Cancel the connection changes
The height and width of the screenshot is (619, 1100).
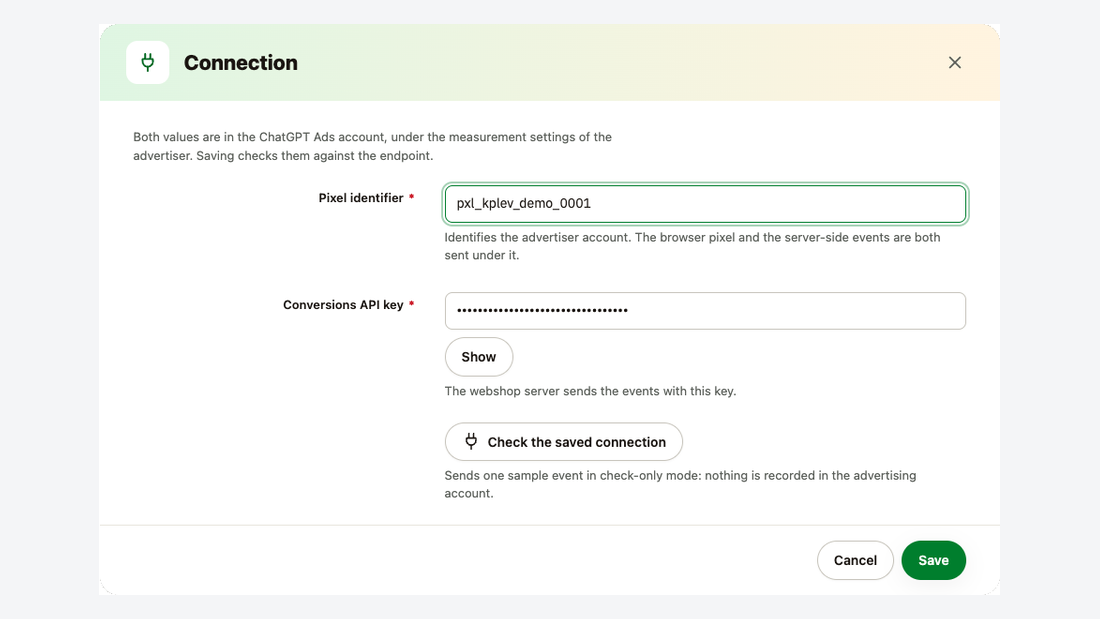(855, 560)
